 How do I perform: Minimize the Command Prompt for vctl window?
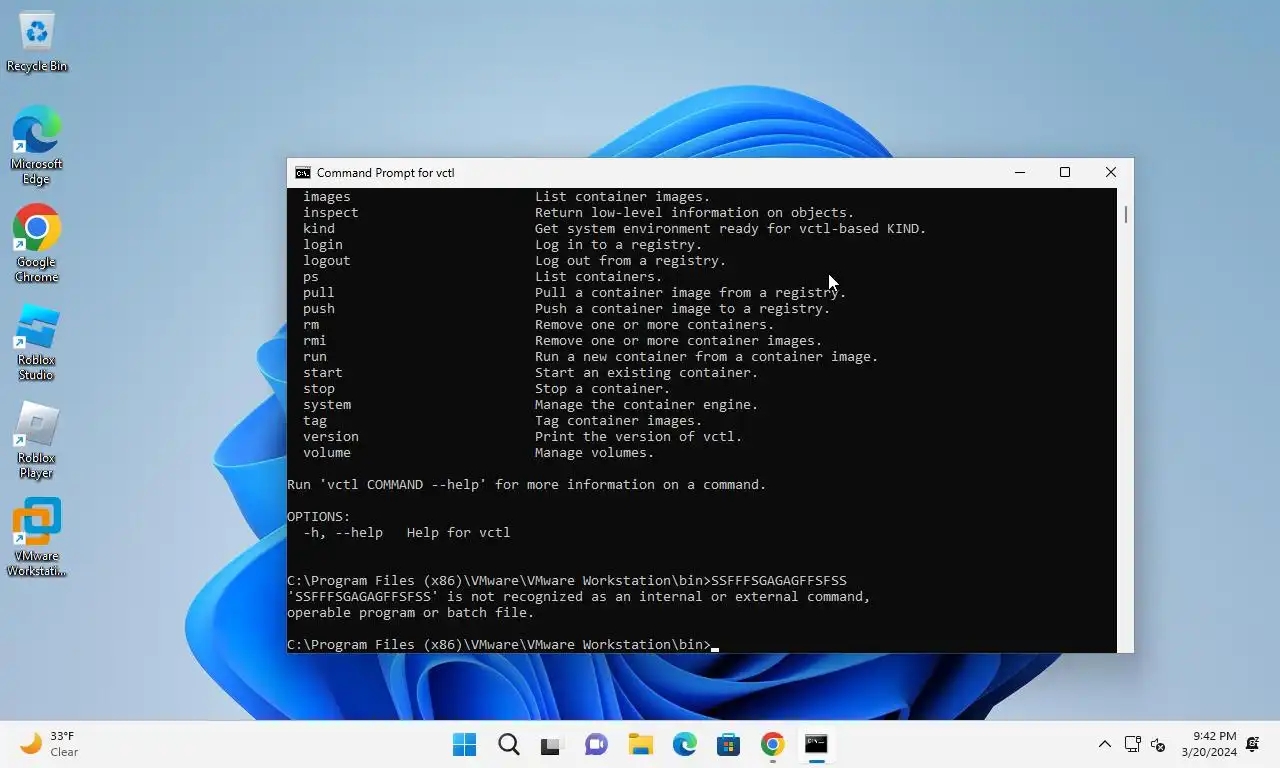click(1019, 172)
